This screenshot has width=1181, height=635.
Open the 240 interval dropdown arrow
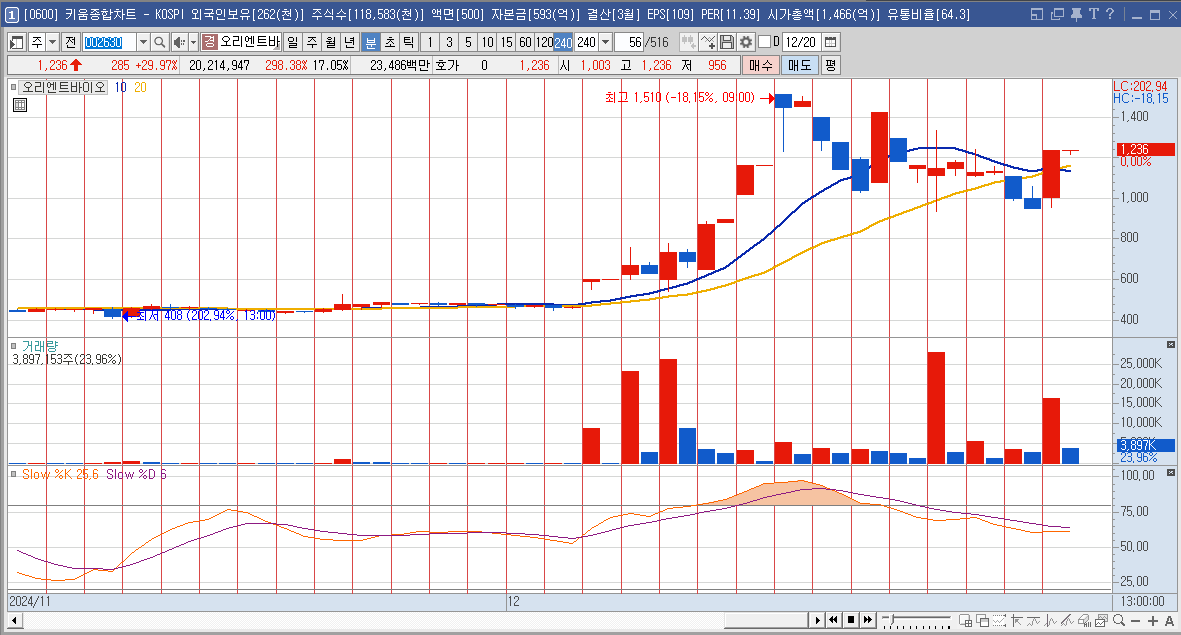[x=606, y=42]
